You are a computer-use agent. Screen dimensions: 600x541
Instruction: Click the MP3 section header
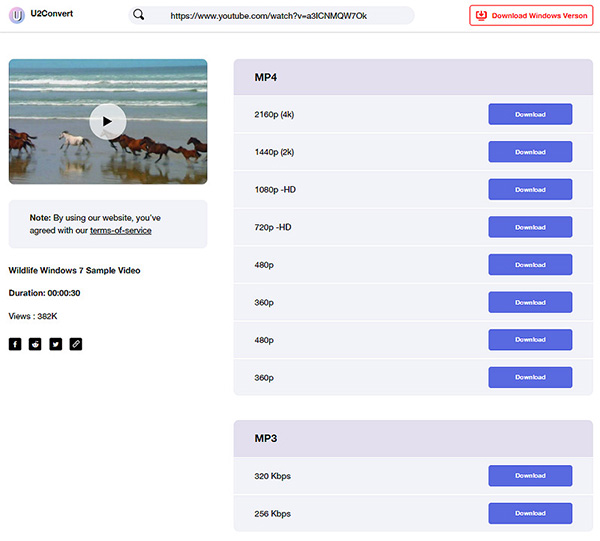coord(413,438)
